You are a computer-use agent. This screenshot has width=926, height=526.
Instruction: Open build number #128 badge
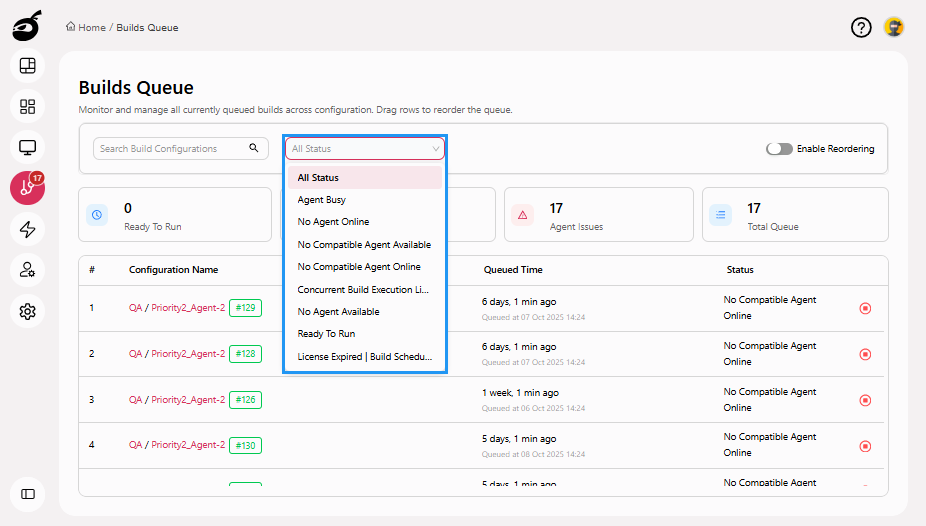pyautogui.click(x=245, y=354)
